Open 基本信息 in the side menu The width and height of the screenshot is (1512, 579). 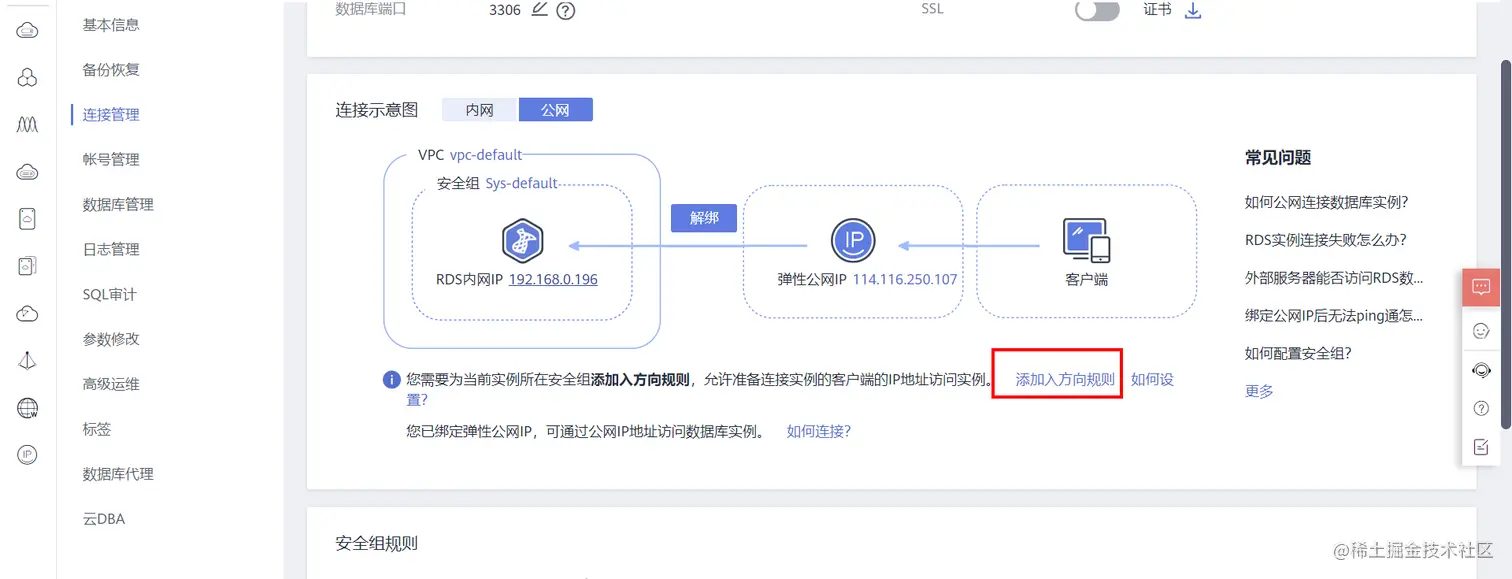[111, 24]
